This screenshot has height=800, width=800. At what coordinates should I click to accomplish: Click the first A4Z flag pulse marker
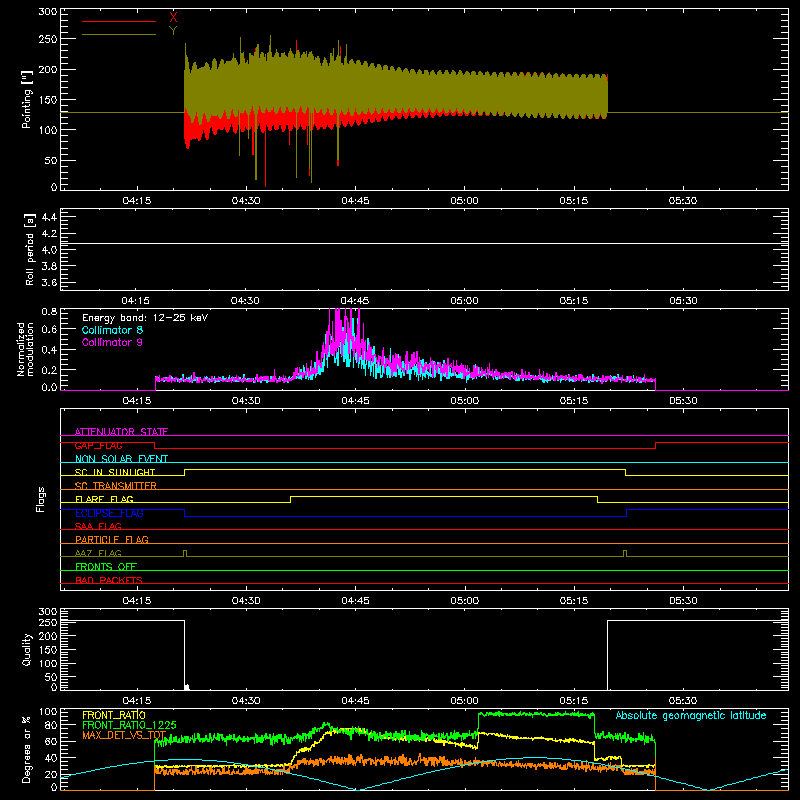pyautogui.click(x=185, y=553)
